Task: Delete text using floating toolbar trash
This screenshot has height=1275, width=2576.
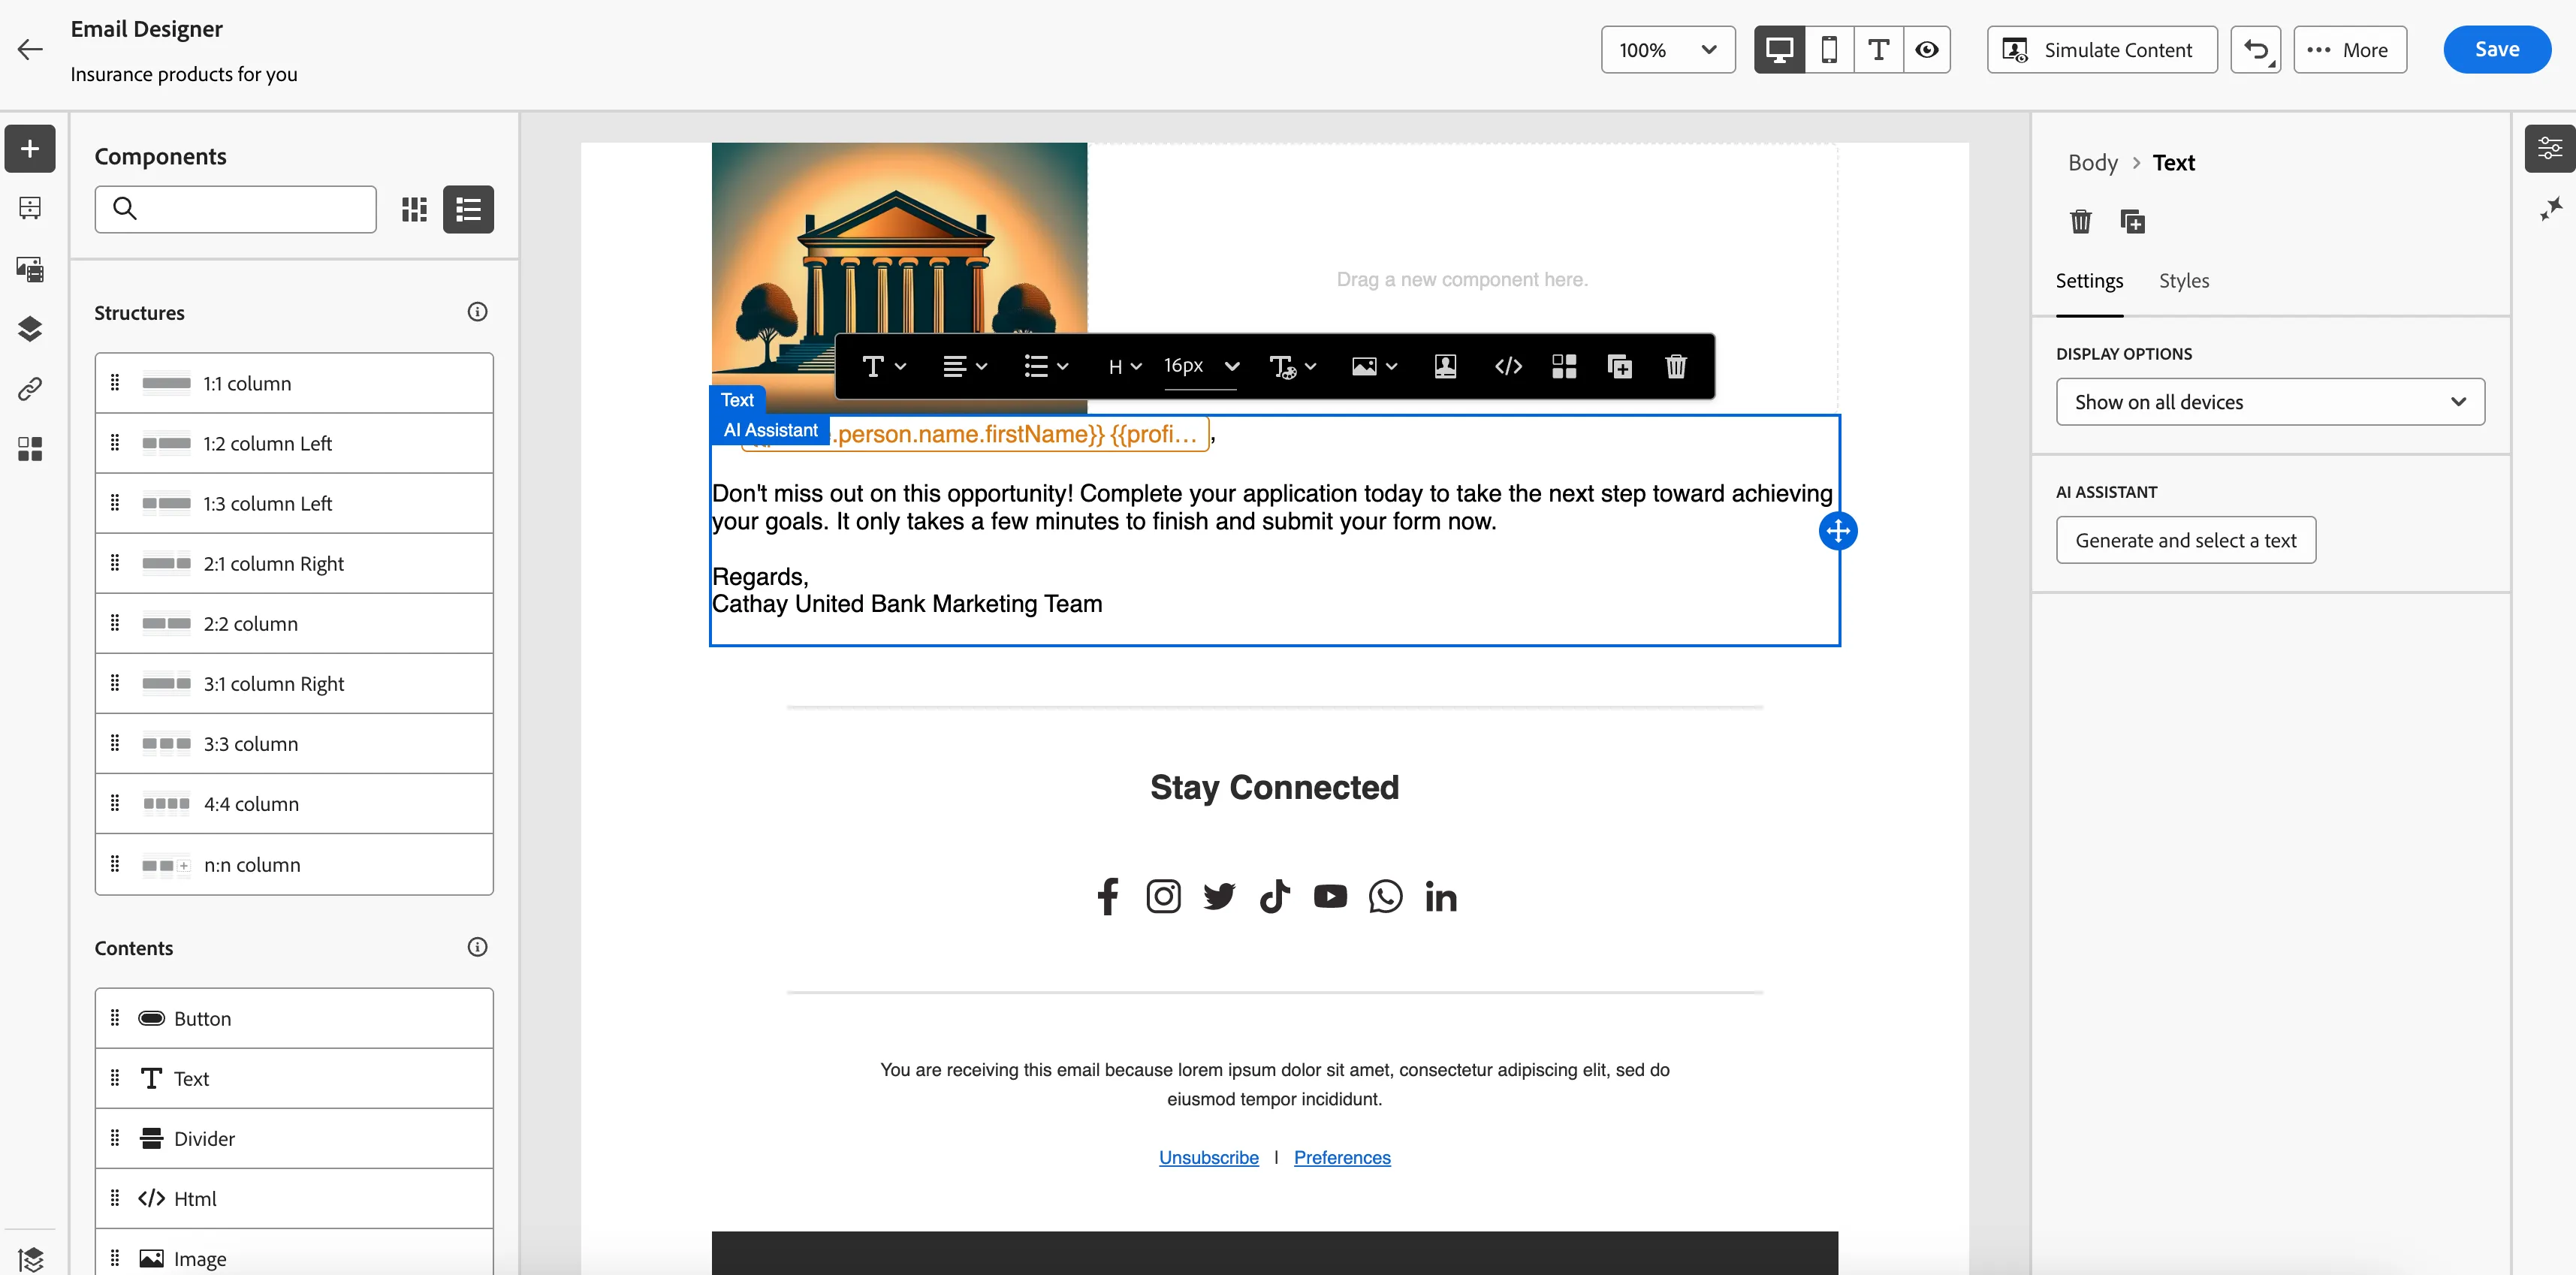Action: click(x=1676, y=367)
